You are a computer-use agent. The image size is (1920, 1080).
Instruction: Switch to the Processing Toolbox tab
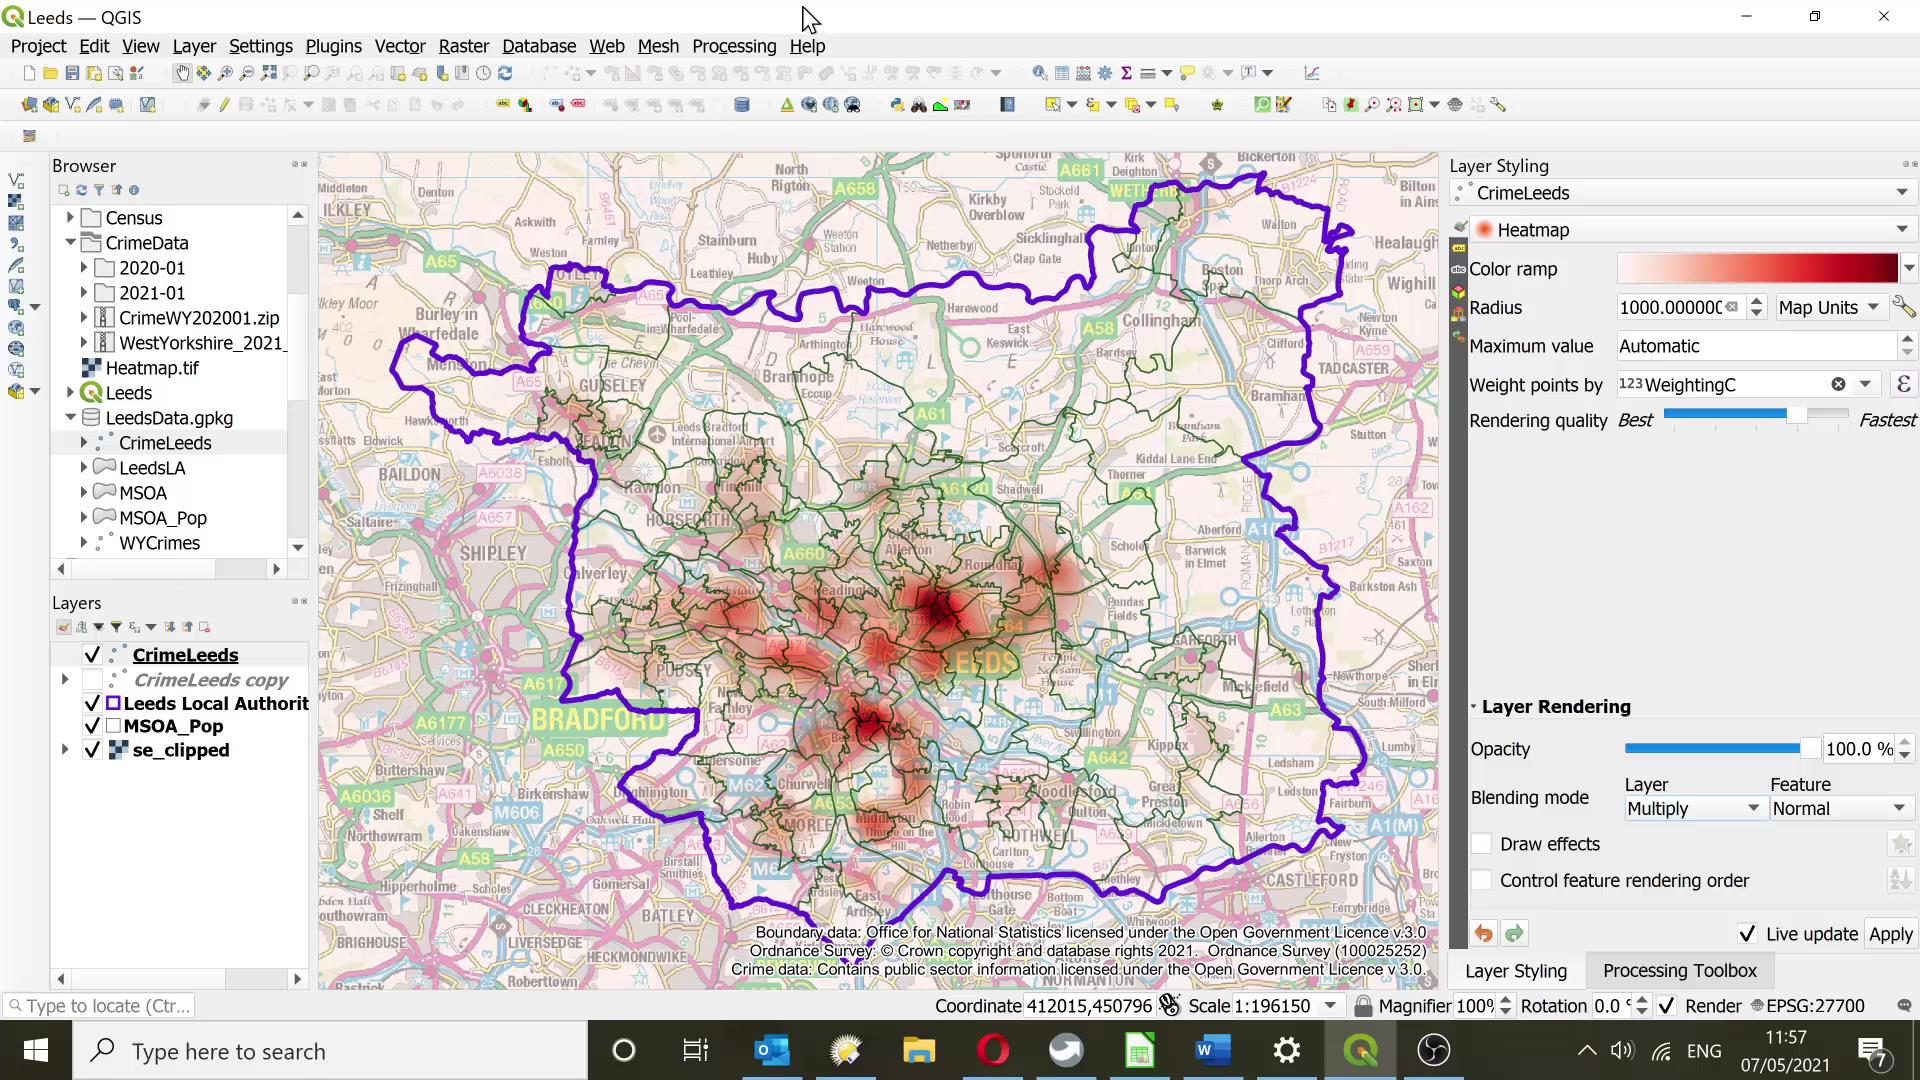pos(1680,970)
